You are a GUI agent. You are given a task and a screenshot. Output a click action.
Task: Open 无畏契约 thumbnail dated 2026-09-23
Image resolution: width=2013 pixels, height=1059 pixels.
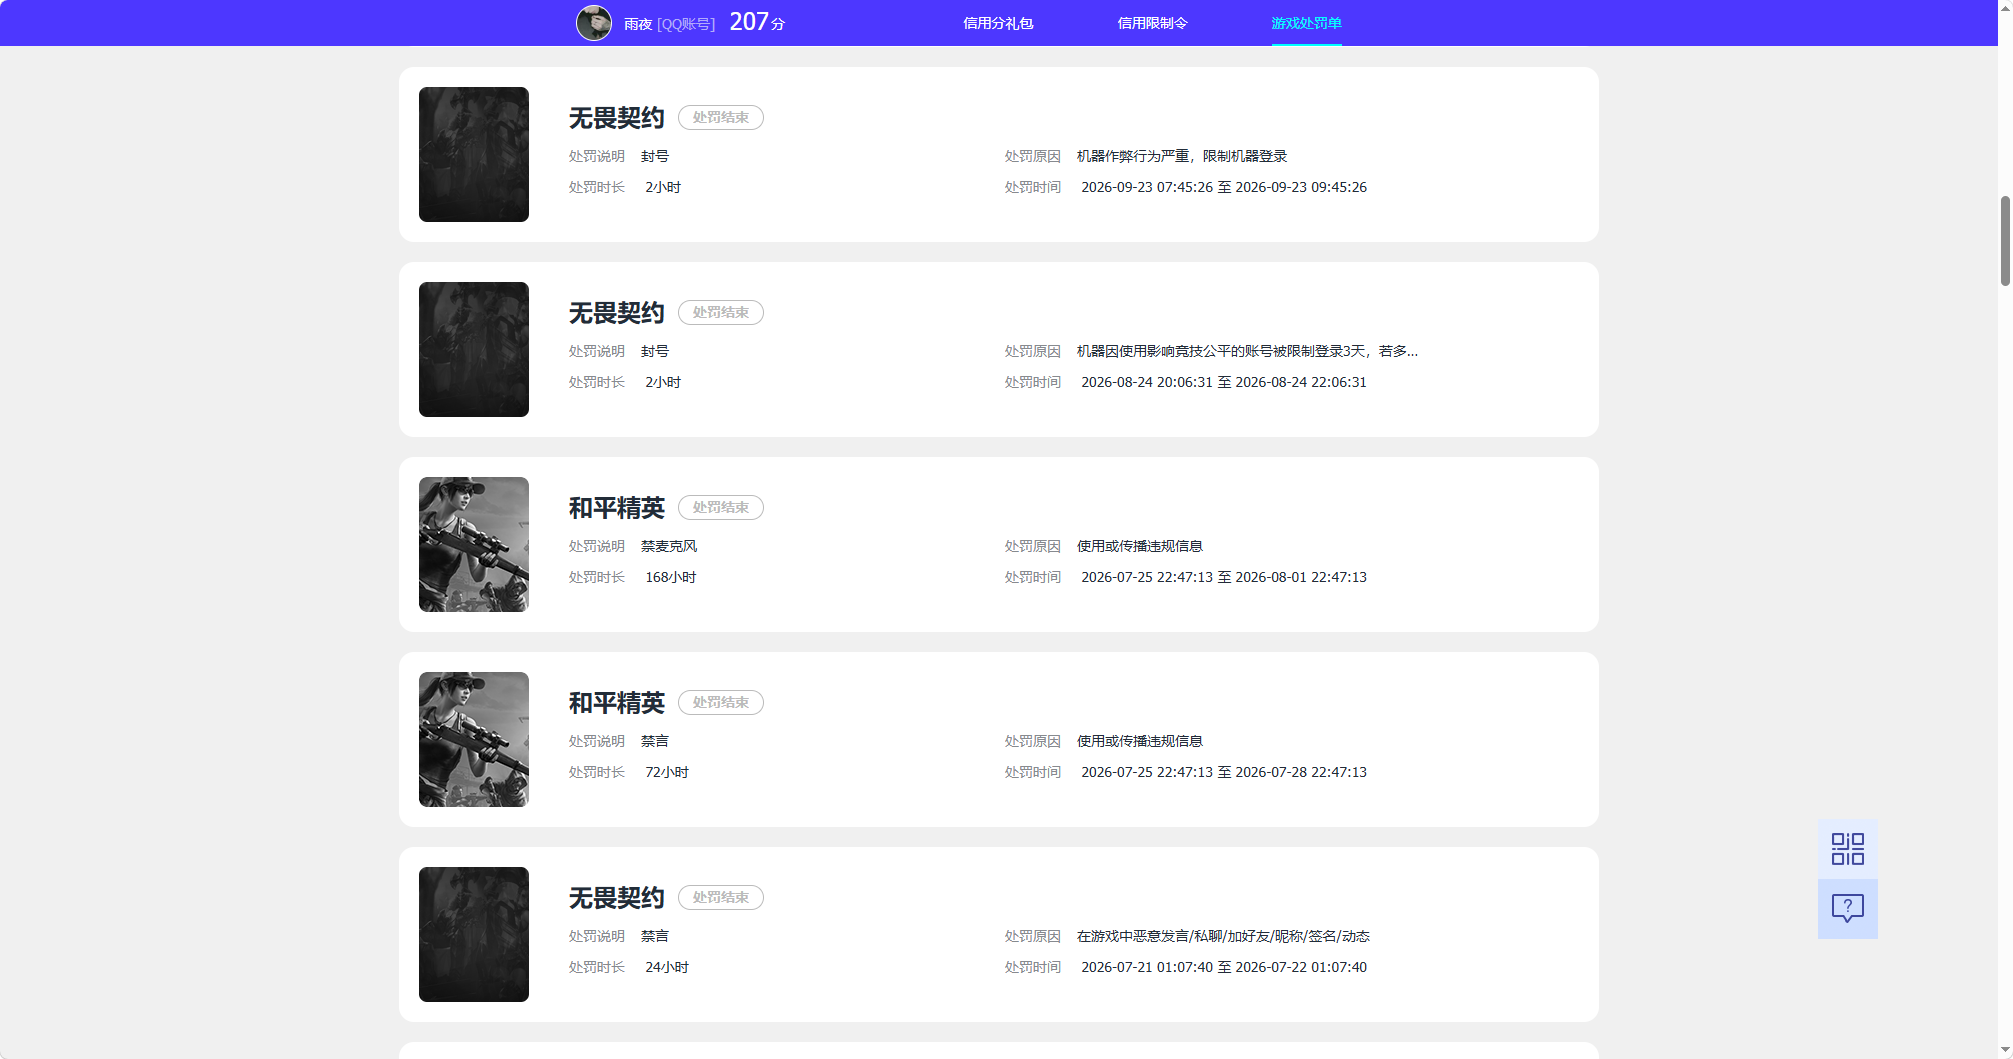pos(474,154)
